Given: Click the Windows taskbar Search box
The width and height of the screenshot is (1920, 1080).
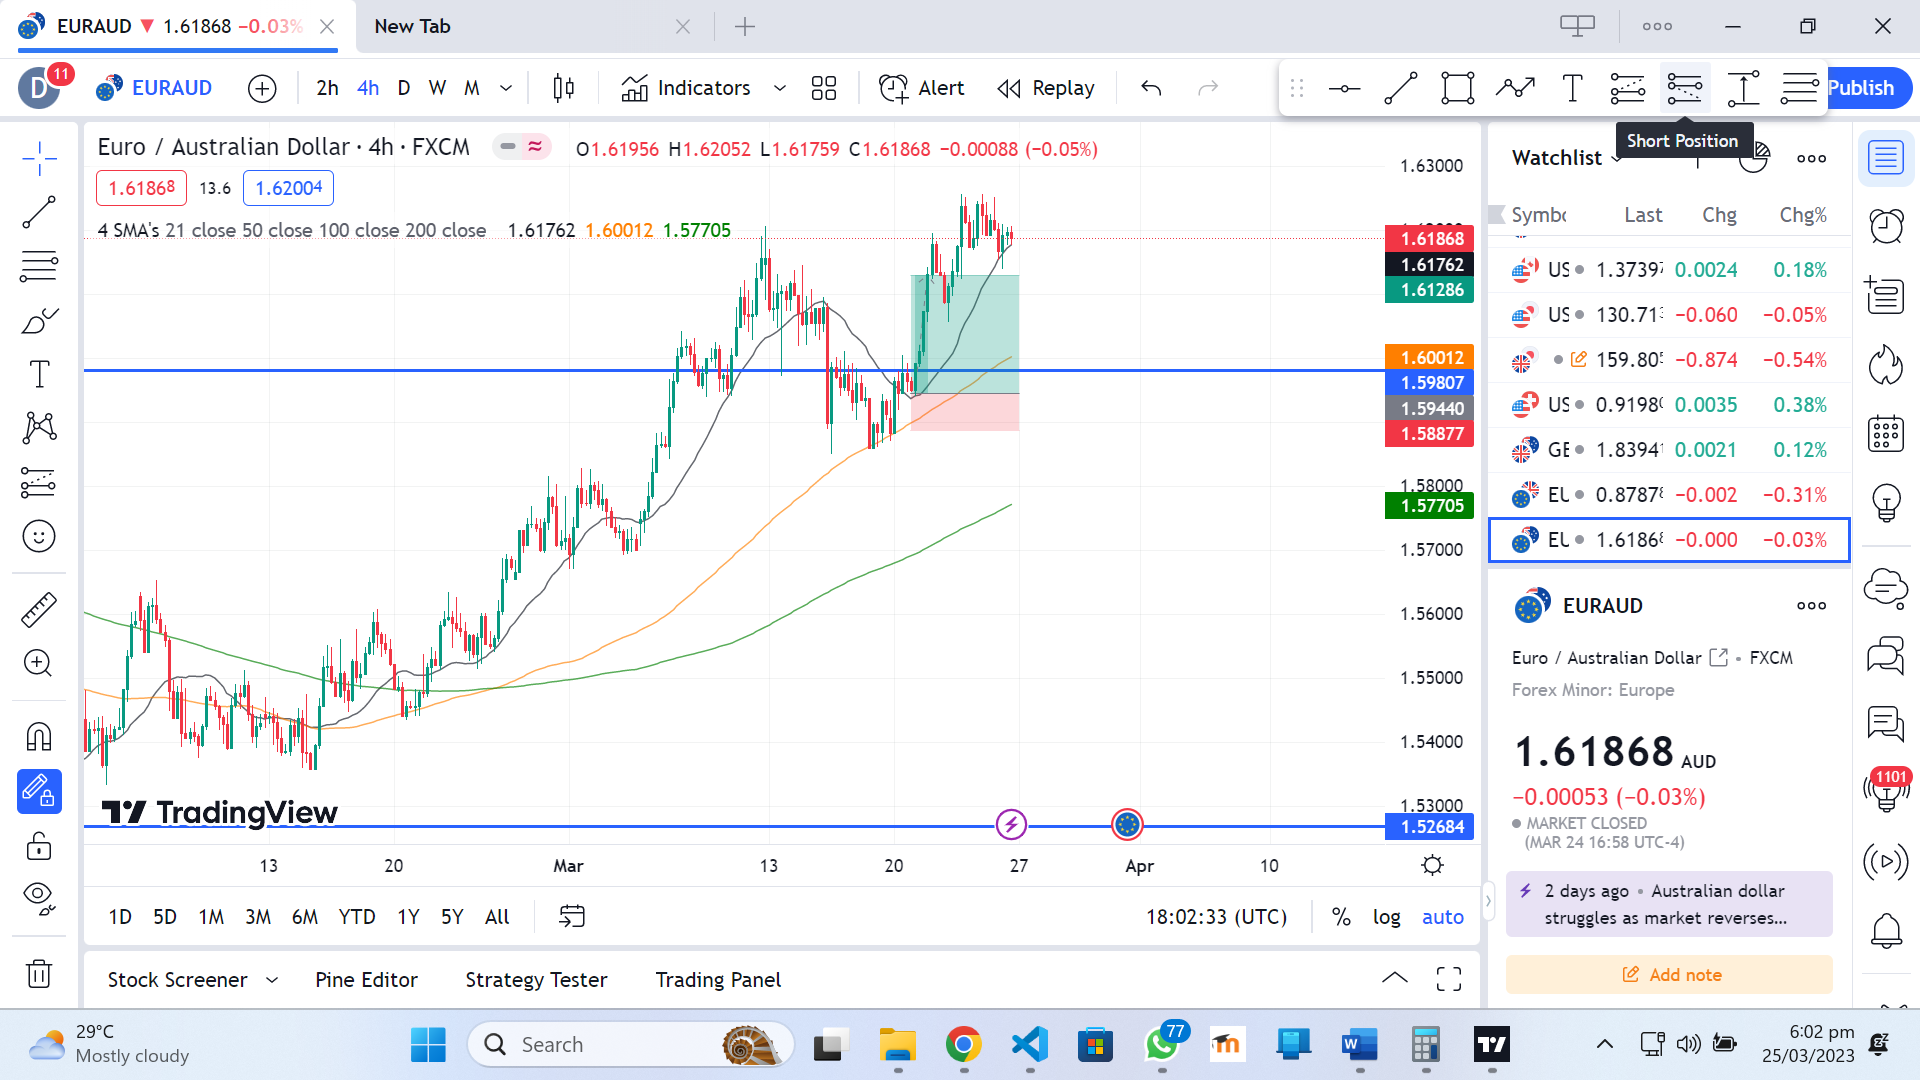Looking at the screenshot, I should (x=630, y=1044).
